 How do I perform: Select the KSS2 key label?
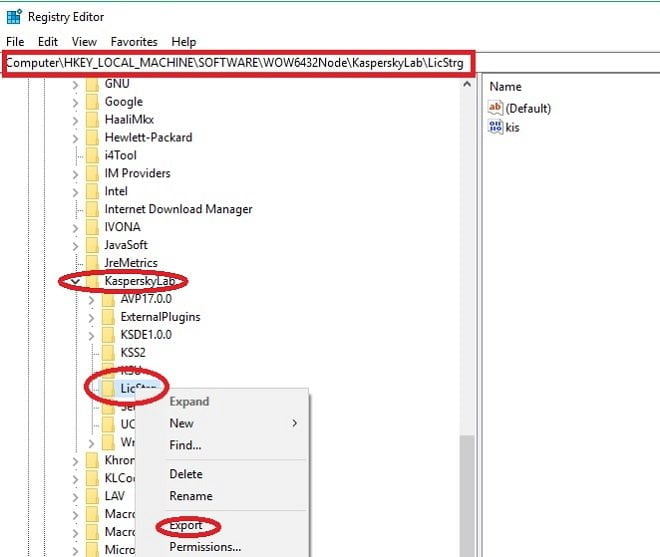(x=133, y=352)
